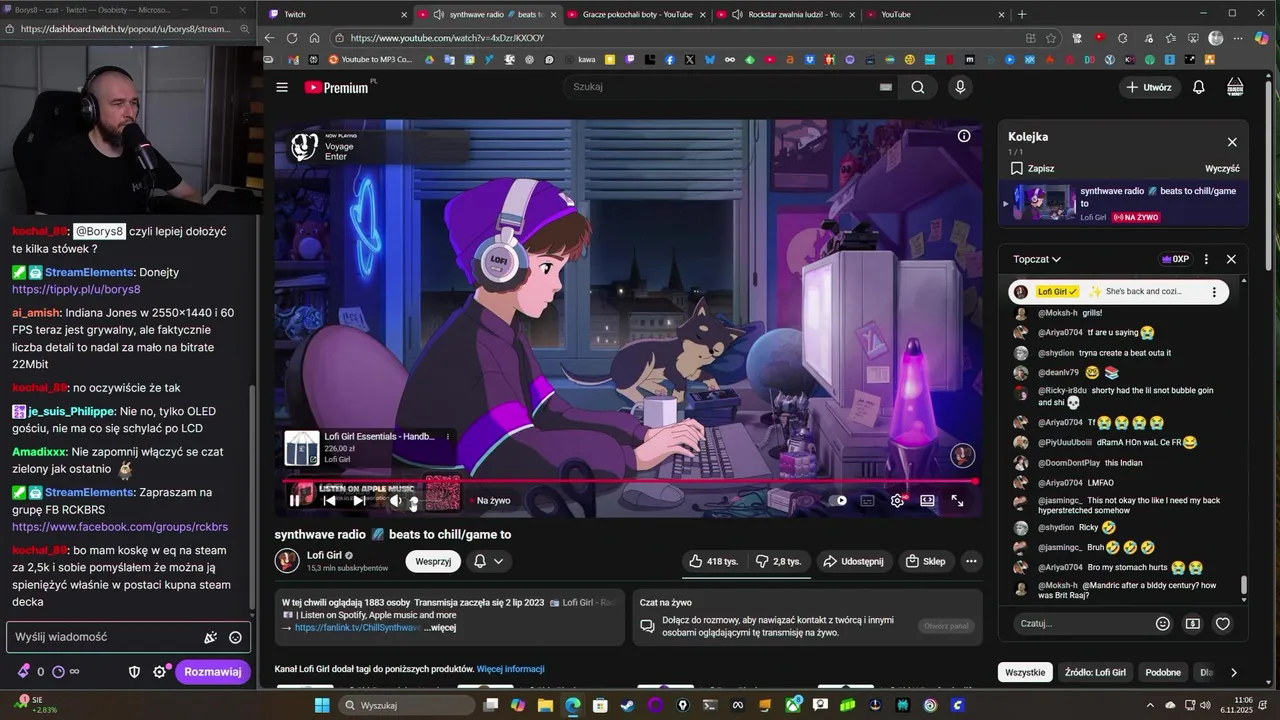Open player settings gear
Viewport: 1280px width, 720px height.
pos(897,501)
